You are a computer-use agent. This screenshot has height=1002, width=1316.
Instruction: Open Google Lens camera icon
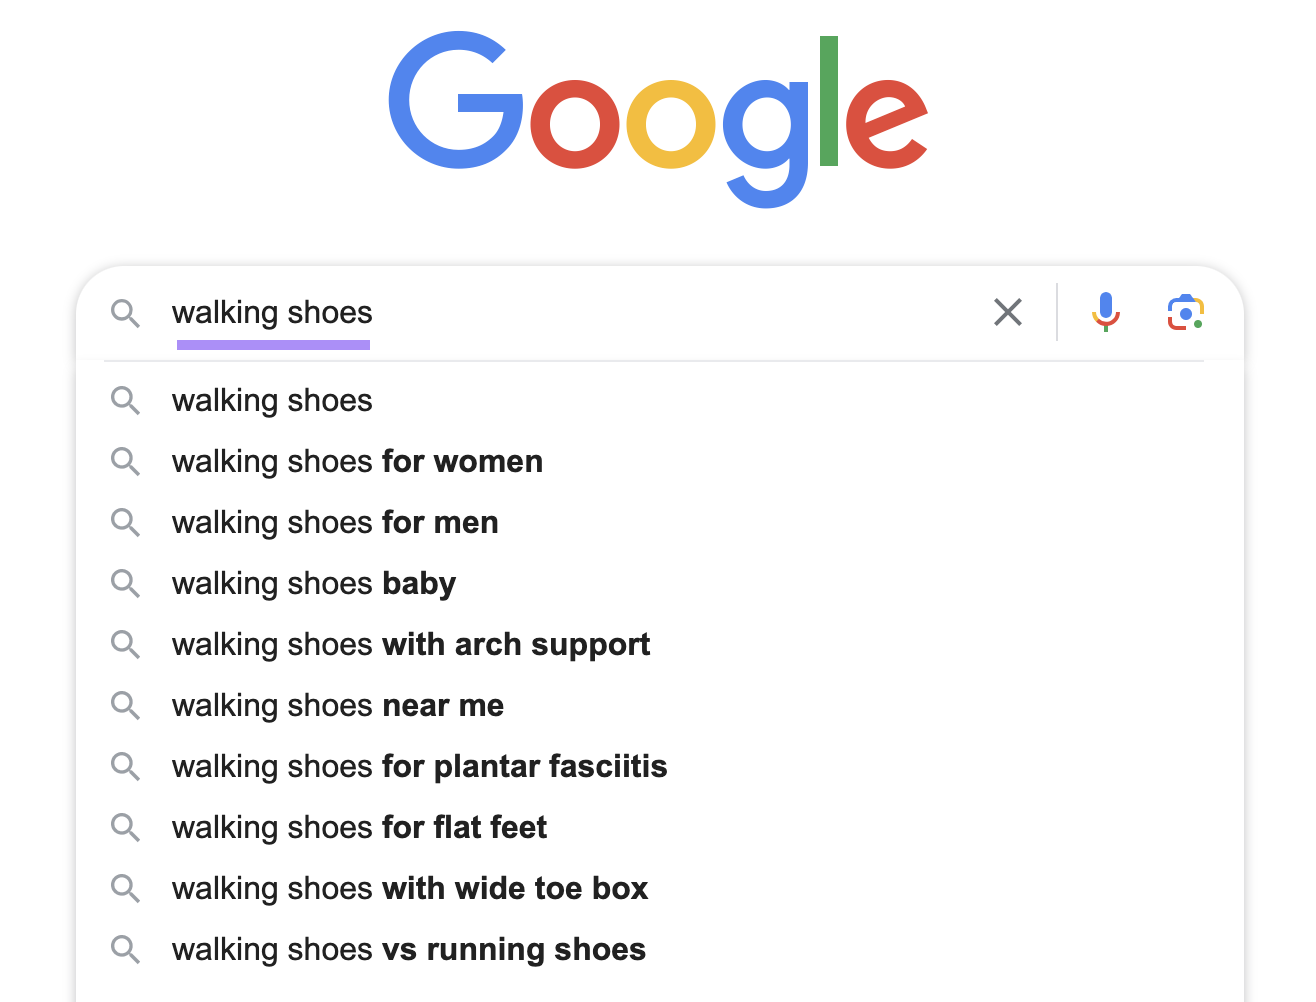click(x=1185, y=312)
